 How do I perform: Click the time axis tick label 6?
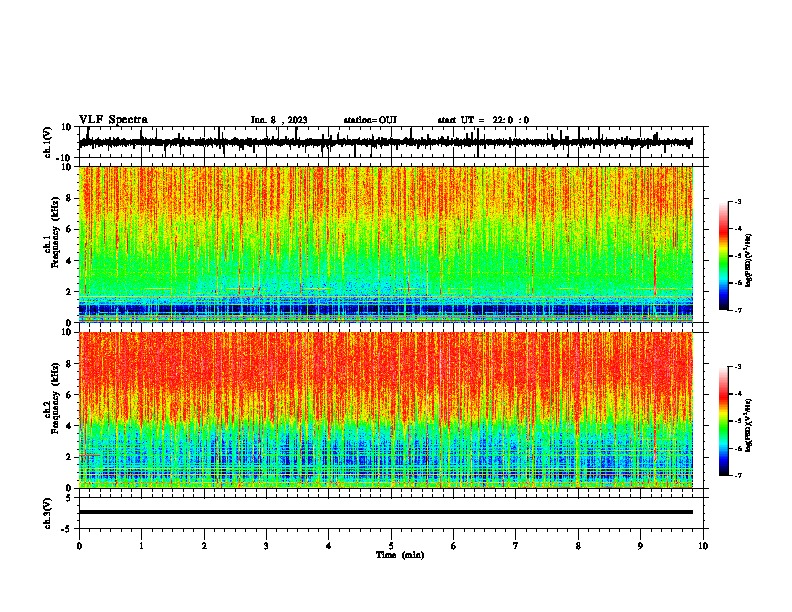pyautogui.click(x=453, y=546)
